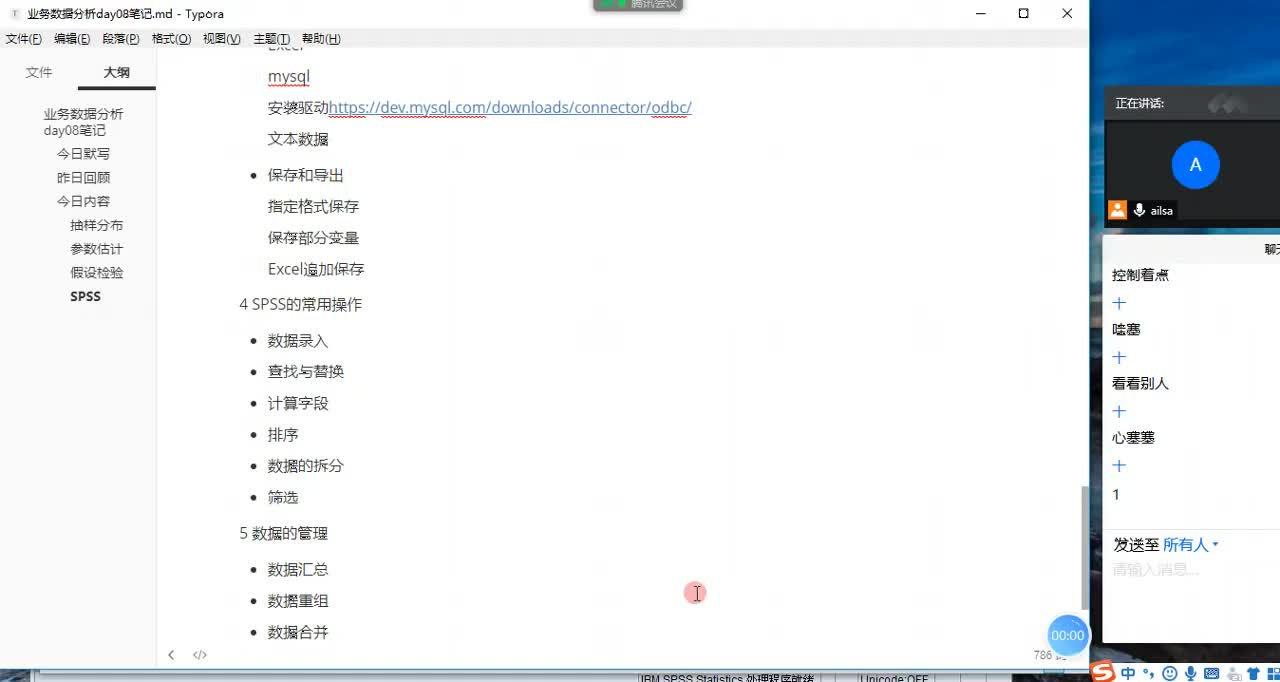Click the 数据重组 bullet

pos(298,601)
